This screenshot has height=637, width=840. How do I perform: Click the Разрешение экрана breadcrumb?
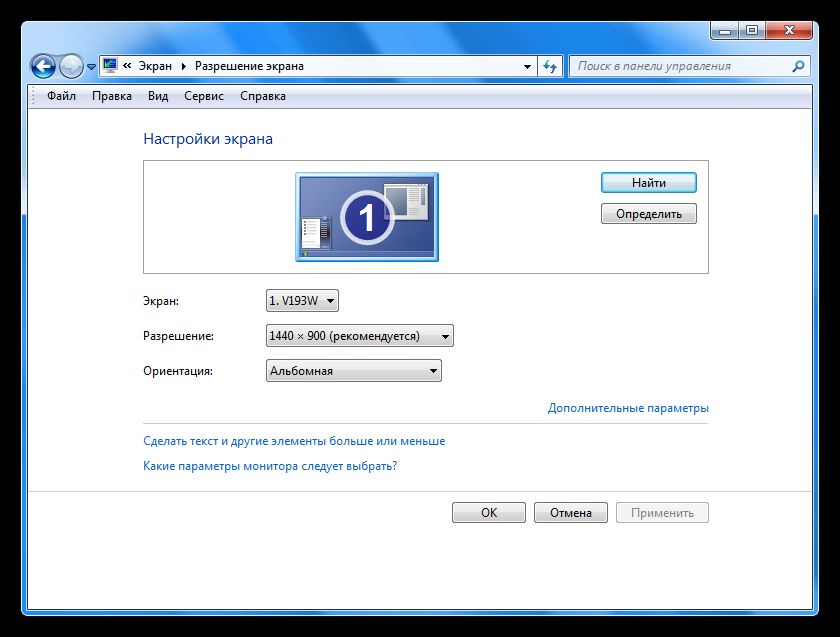coord(249,66)
